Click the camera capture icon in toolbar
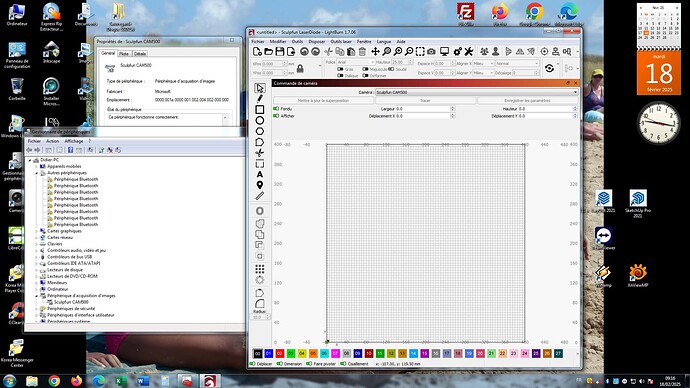690x388 pixels. click(431, 51)
